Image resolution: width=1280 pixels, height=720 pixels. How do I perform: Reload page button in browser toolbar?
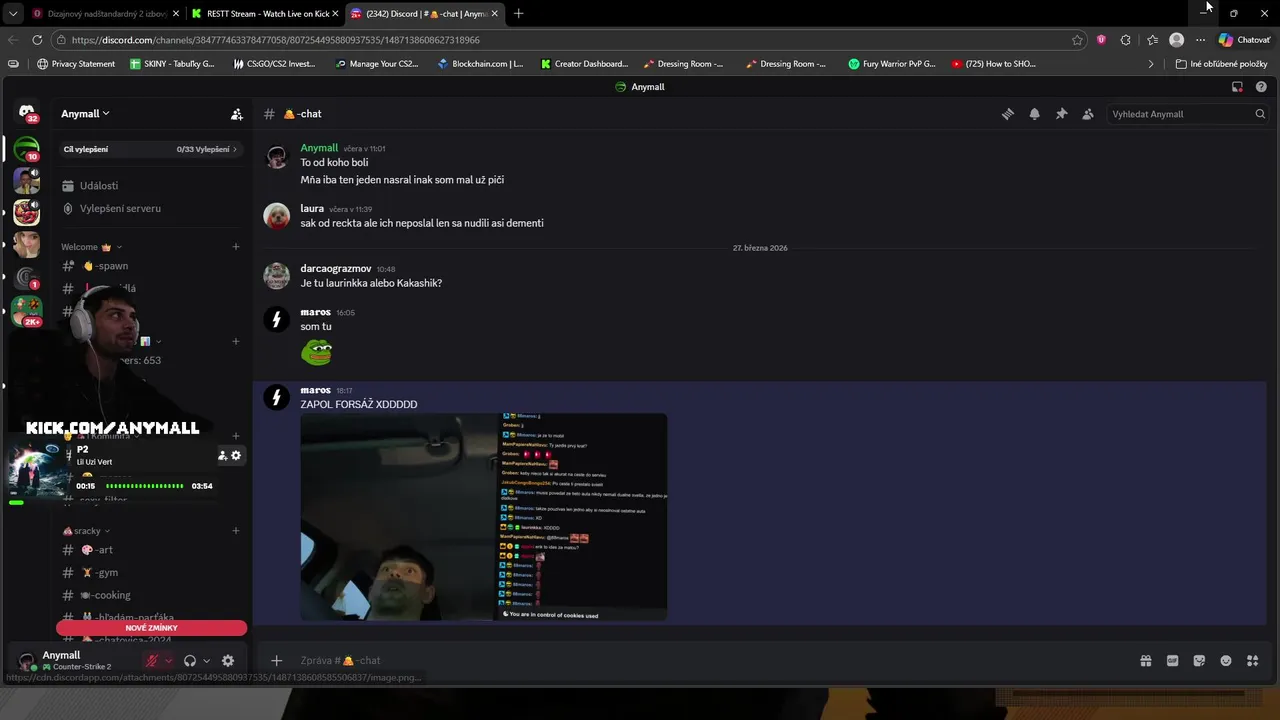point(37,40)
